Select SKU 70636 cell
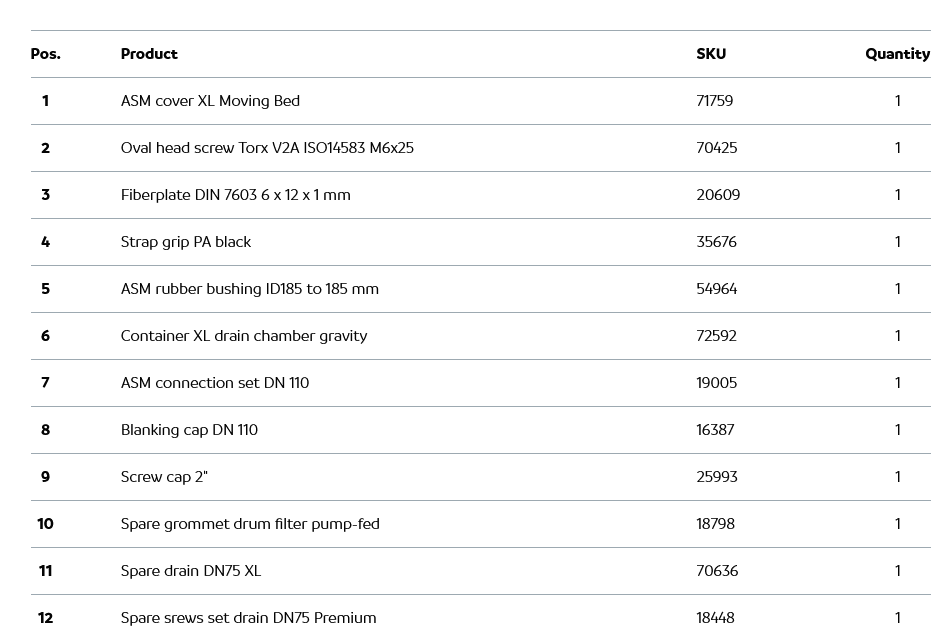 click(x=717, y=571)
